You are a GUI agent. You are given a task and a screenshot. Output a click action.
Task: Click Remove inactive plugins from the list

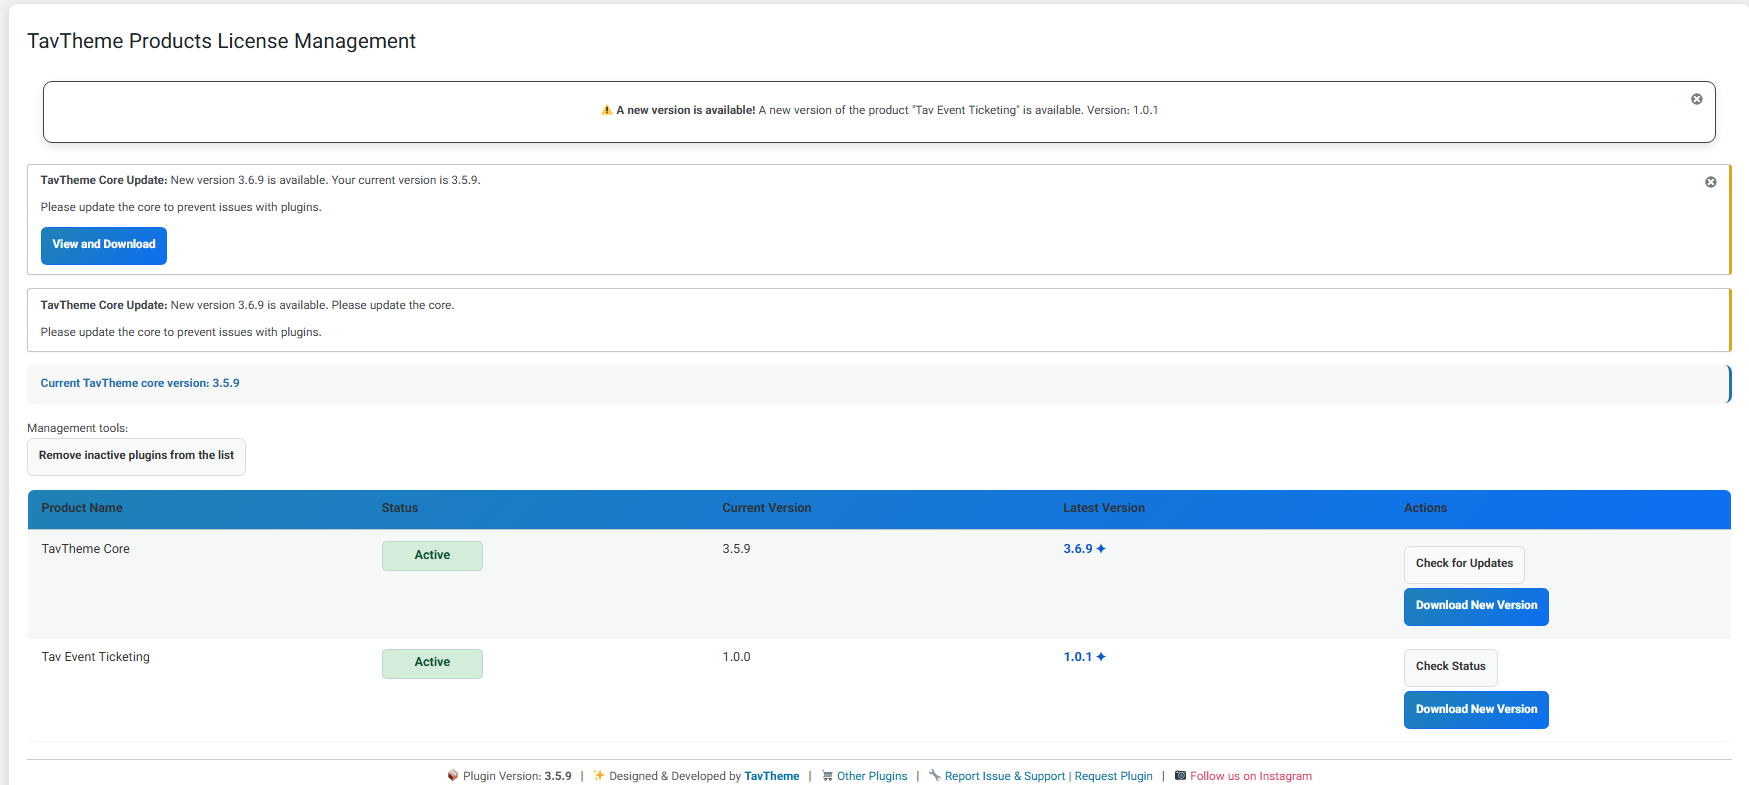click(136, 456)
